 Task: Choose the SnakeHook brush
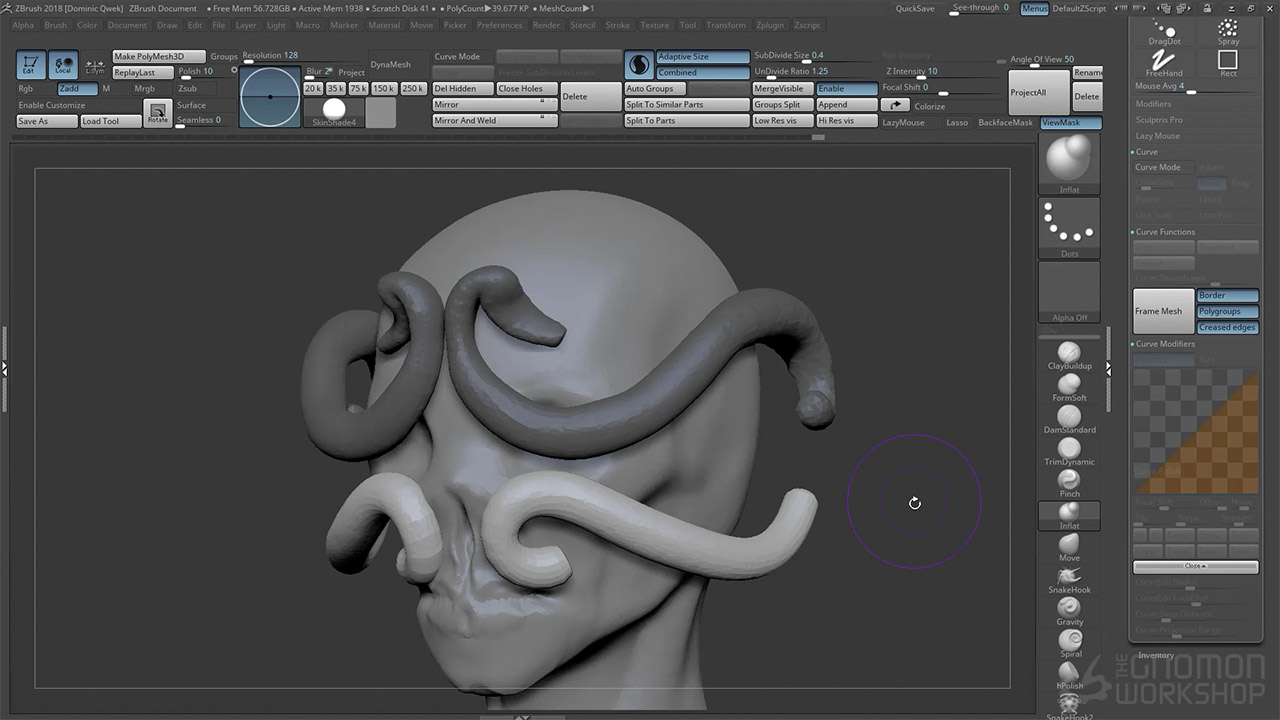[x=1069, y=577]
